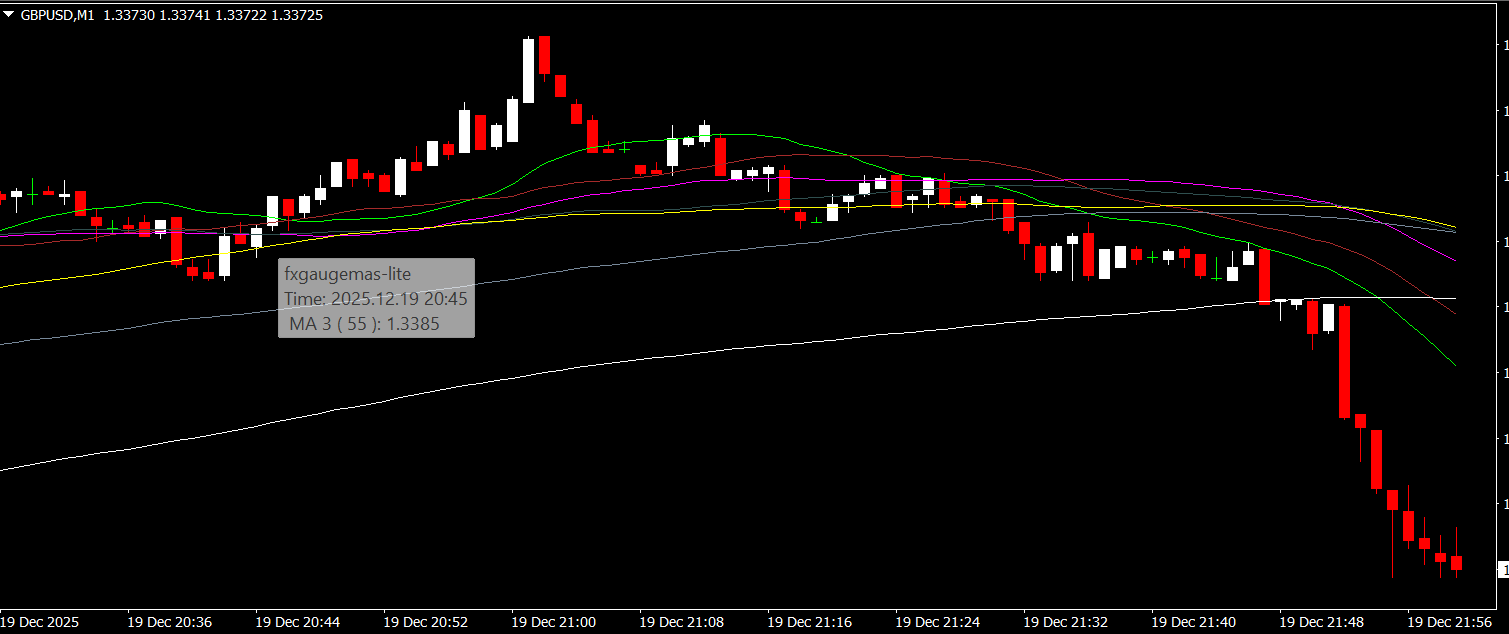Click the triangle arrow beside GBPUSD,M1
This screenshot has height=634, width=1509.
tap(9, 16)
